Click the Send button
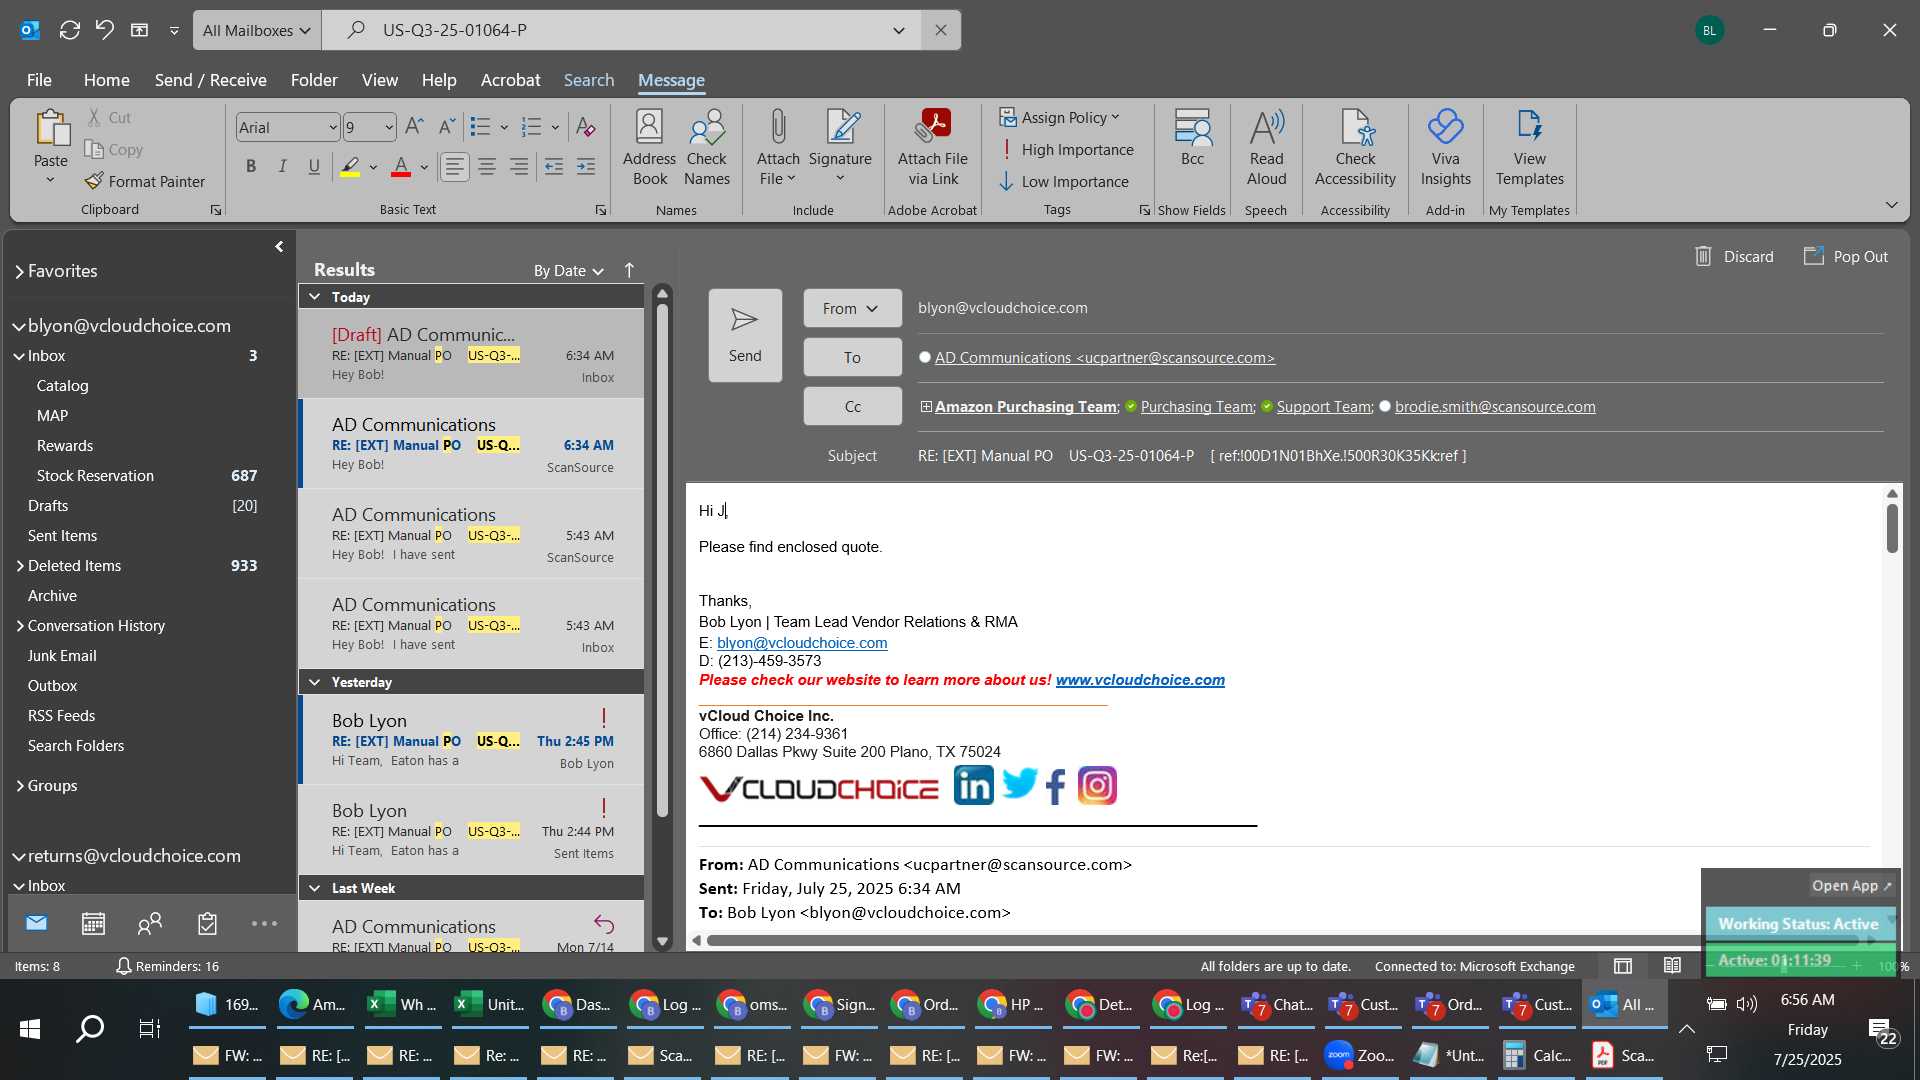The image size is (1920, 1080). point(745,335)
